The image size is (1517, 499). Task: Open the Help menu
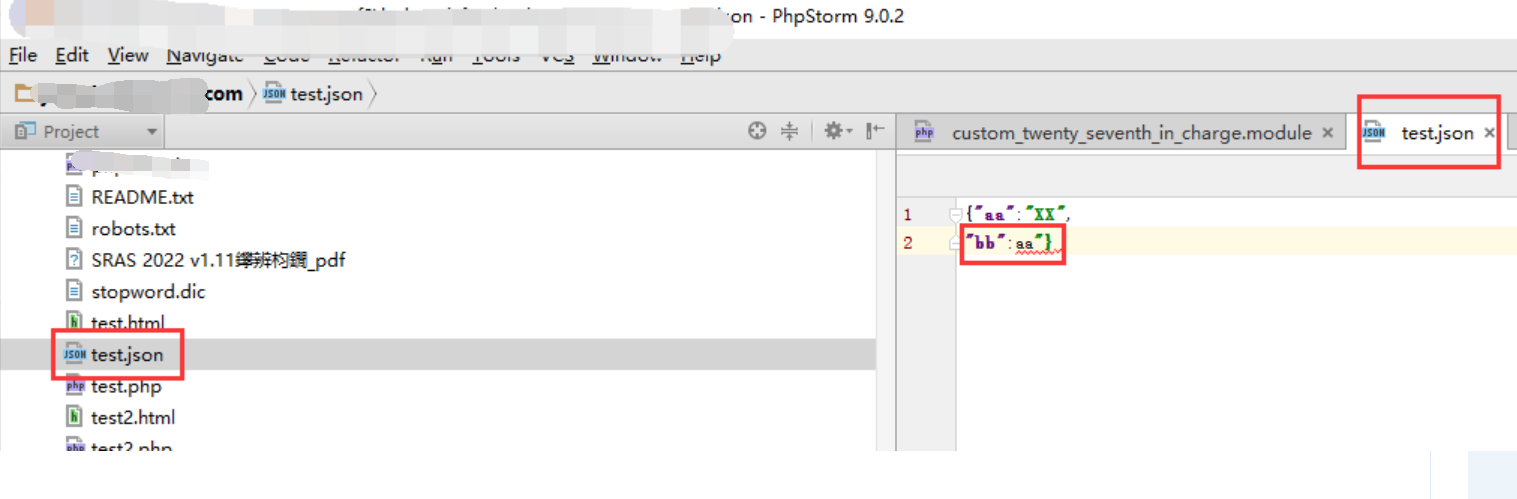(x=701, y=56)
